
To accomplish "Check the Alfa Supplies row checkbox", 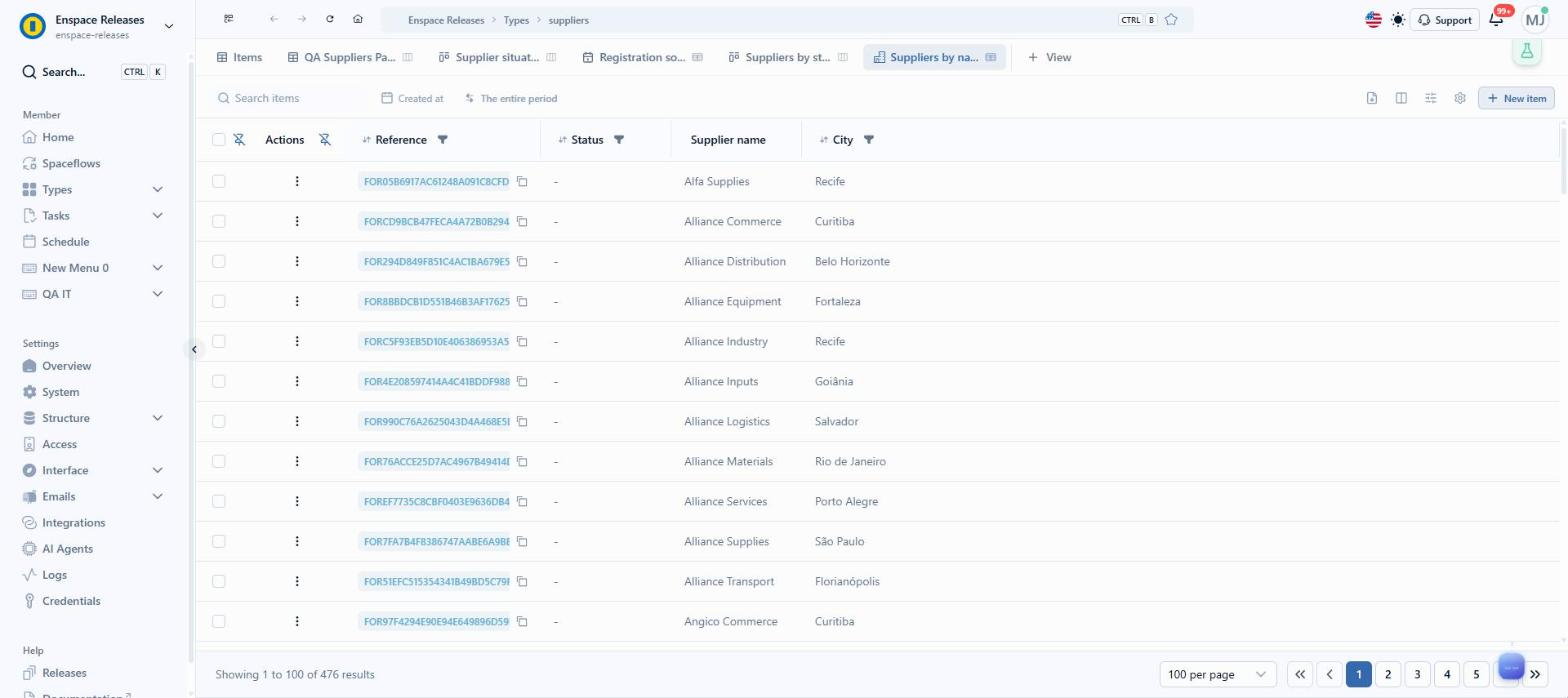I will coord(219,181).
